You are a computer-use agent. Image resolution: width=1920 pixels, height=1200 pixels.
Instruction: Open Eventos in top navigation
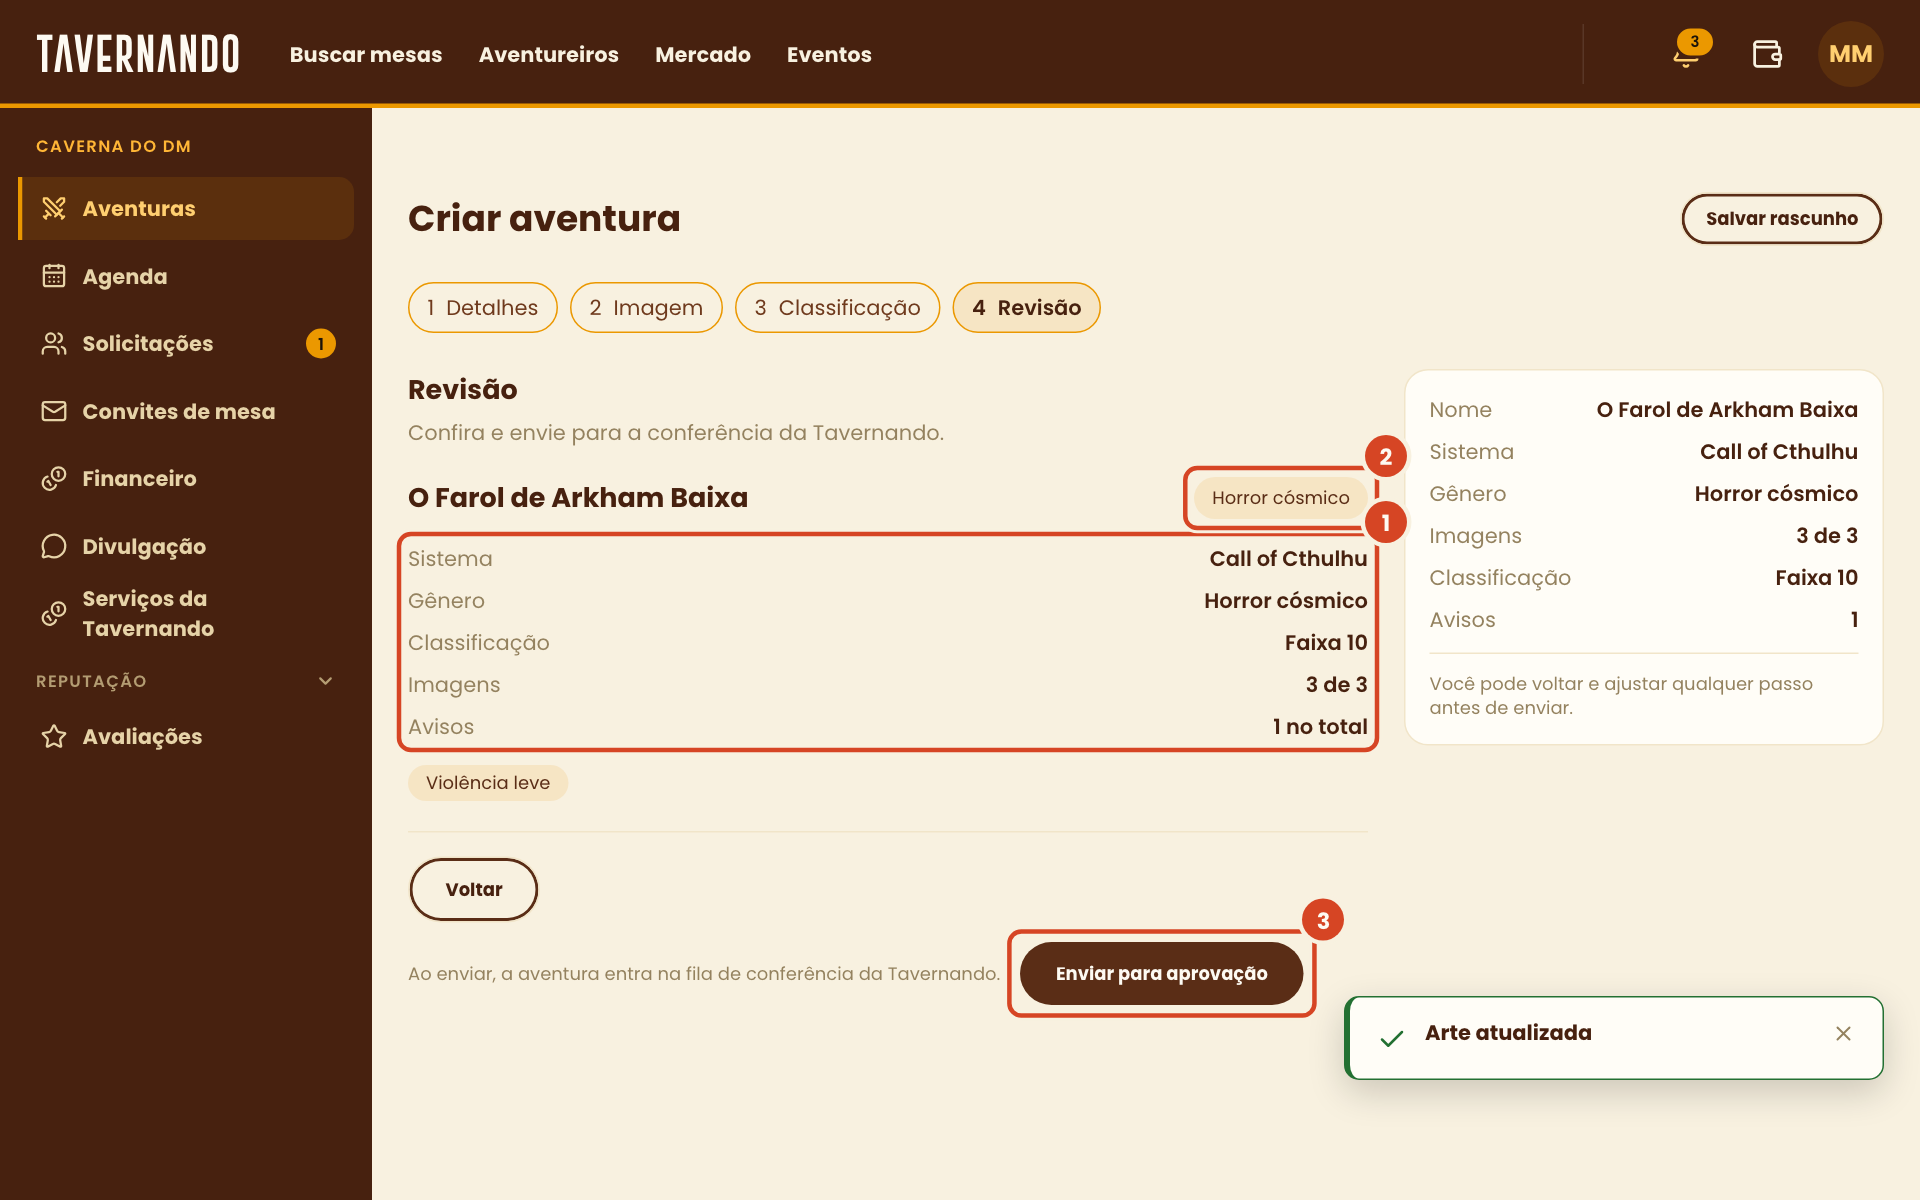(x=829, y=54)
